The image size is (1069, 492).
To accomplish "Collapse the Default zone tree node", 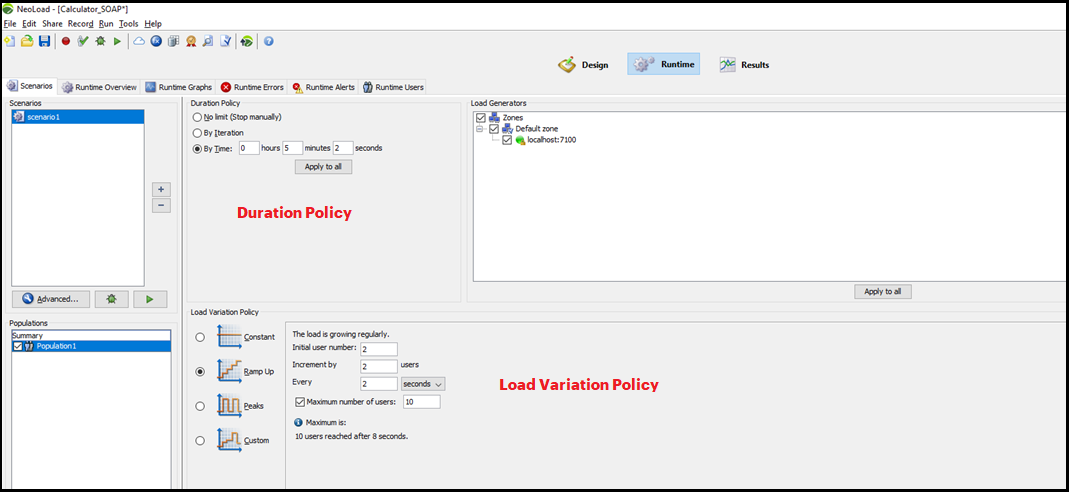I will point(480,129).
